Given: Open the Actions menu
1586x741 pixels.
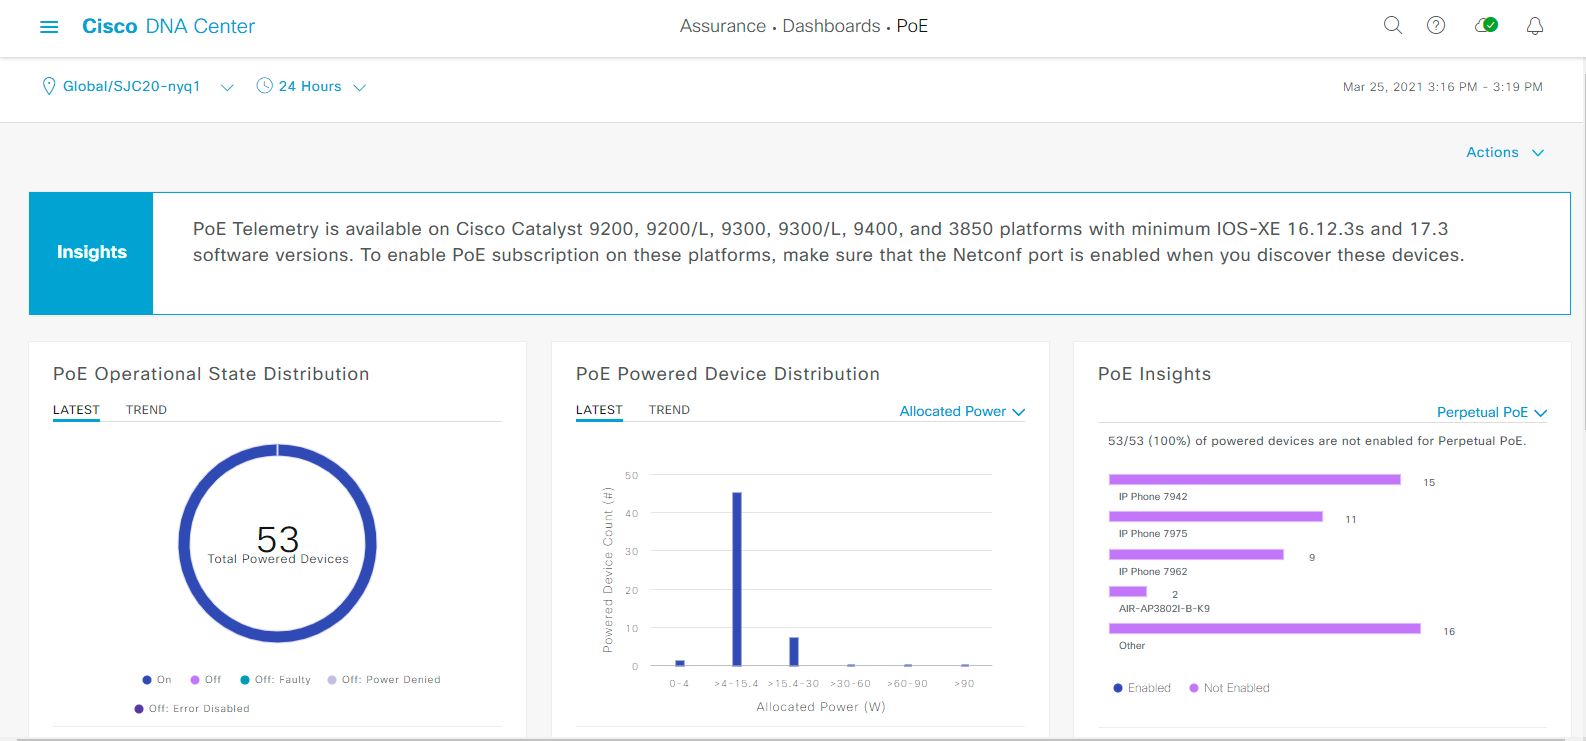Looking at the screenshot, I should click(x=1504, y=152).
